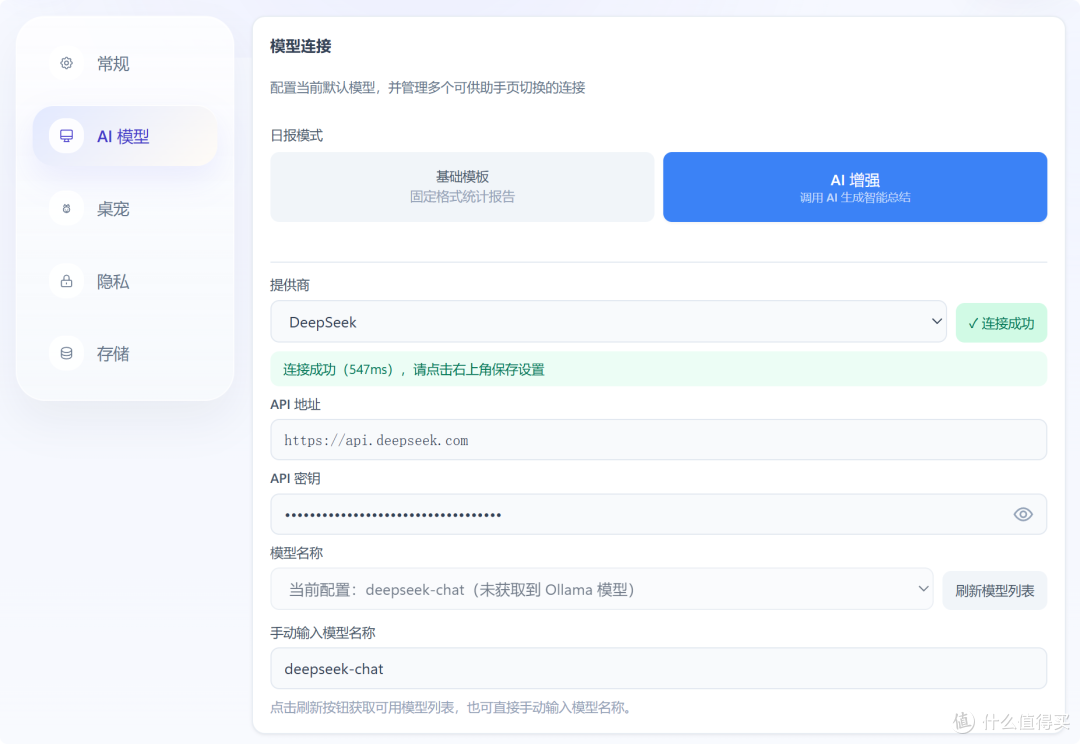Image resolution: width=1080 pixels, height=744 pixels.
Task: Focus the API 地址 input field
Action: (658, 440)
